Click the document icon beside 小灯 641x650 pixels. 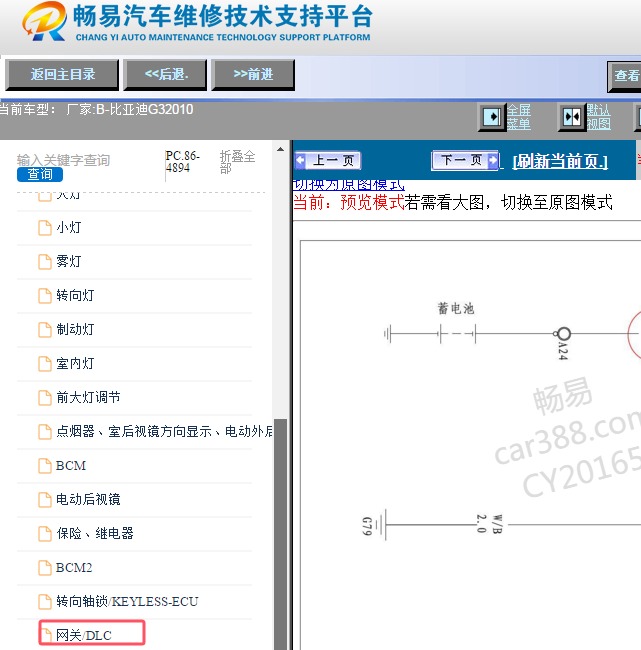(x=45, y=228)
